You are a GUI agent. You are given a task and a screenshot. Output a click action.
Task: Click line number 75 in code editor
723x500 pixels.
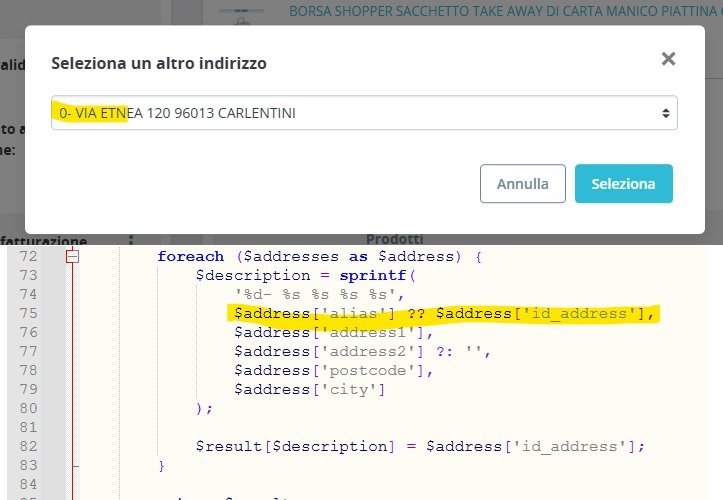[28, 313]
